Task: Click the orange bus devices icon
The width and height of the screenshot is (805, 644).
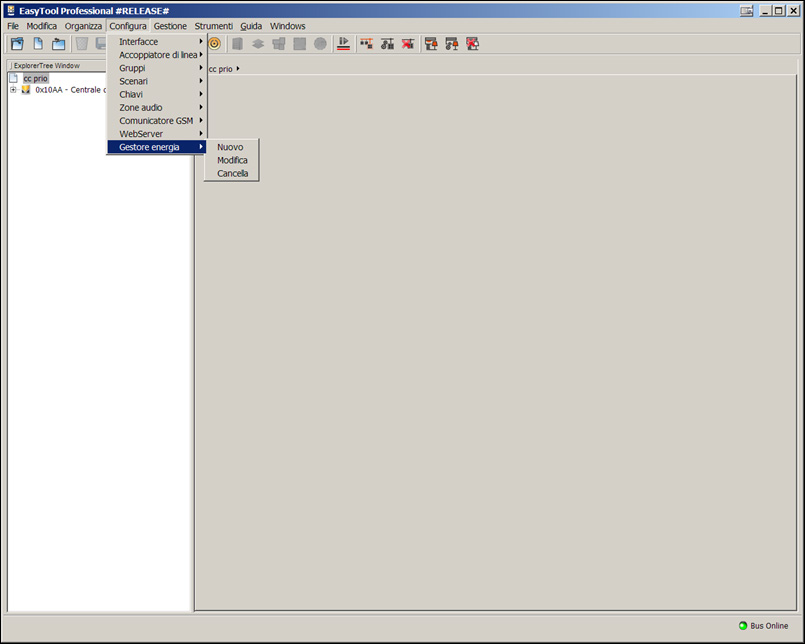Action: tap(367, 44)
